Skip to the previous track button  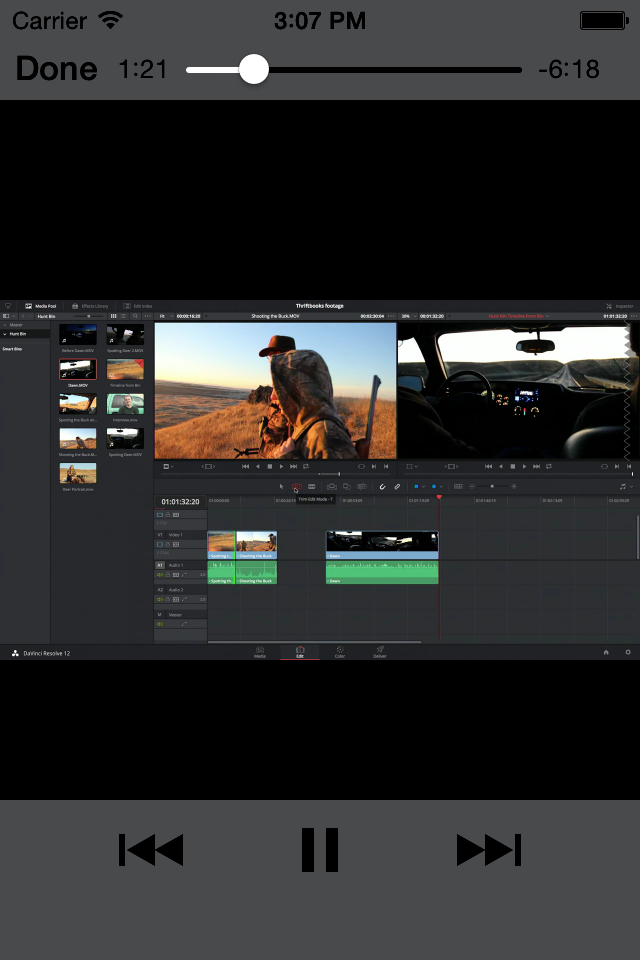click(x=151, y=850)
